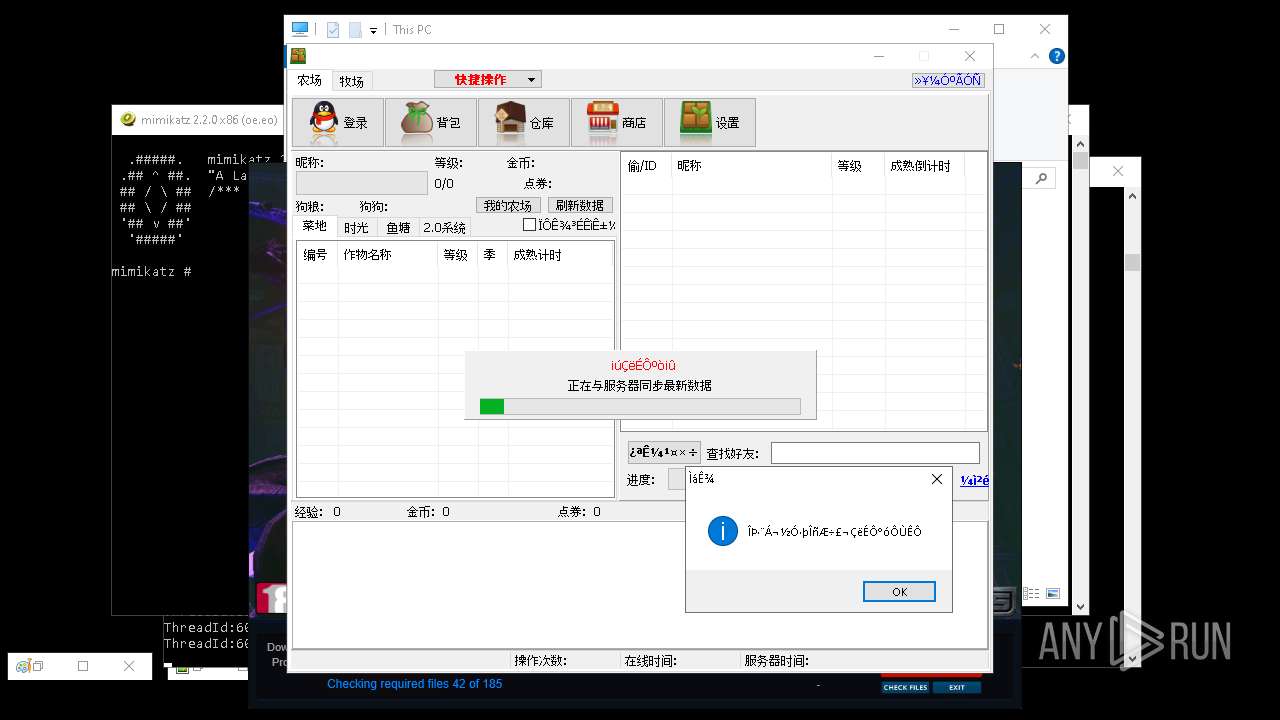The height and width of the screenshot is (720, 1280).
Task: Switch to the 鱼塘 fish pond tab
Action: click(398, 227)
